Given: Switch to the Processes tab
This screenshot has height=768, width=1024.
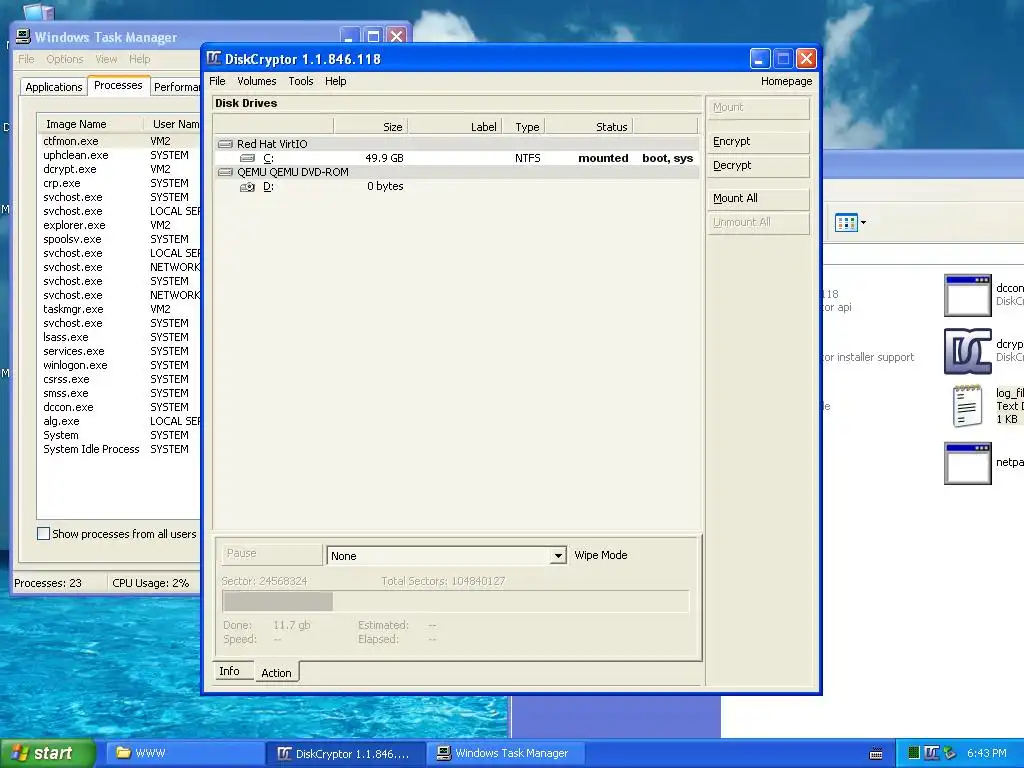Looking at the screenshot, I should pos(118,86).
